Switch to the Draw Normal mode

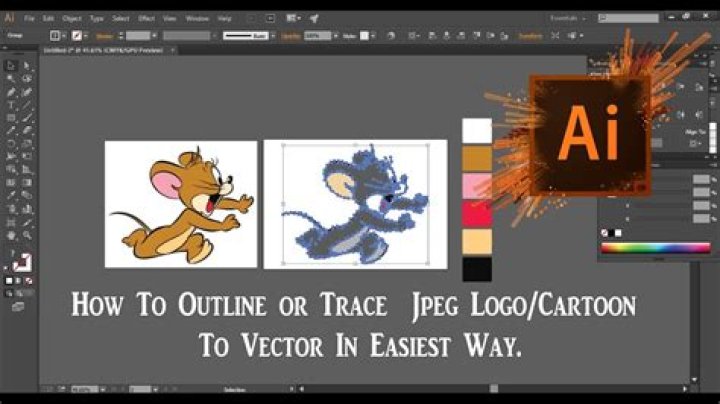coord(9,293)
